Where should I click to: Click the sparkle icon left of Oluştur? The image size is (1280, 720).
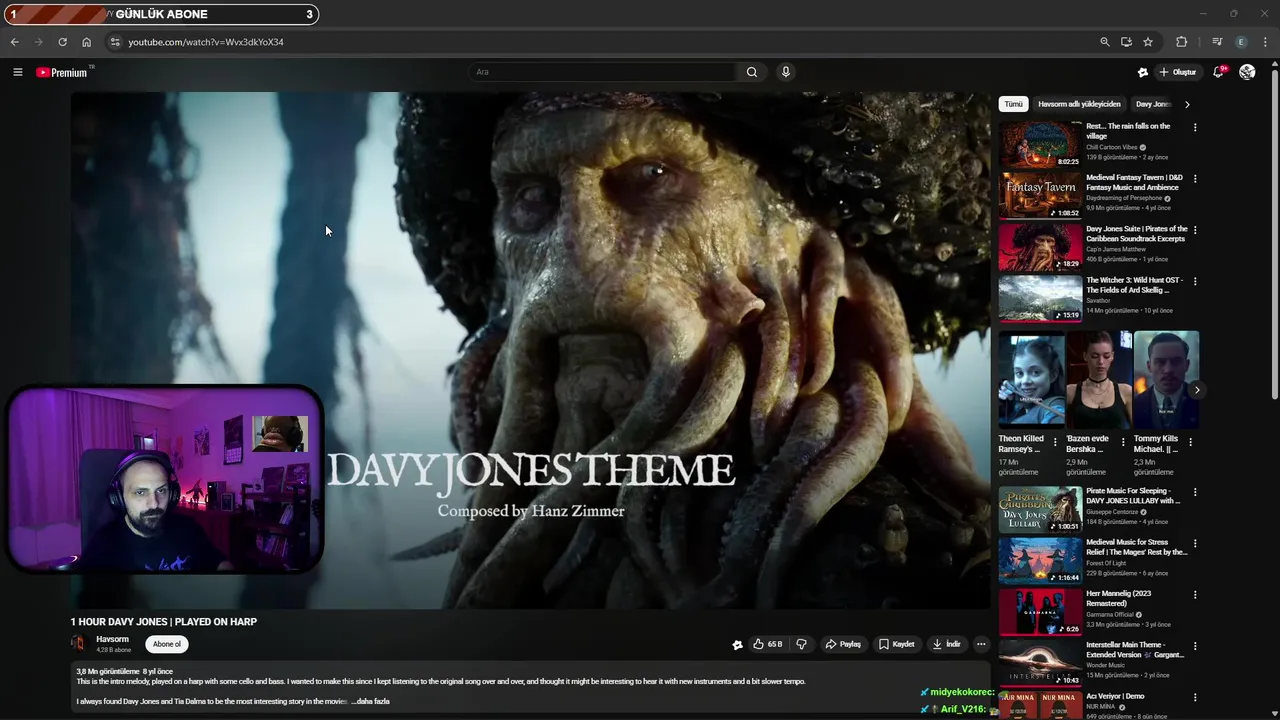tap(1143, 72)
